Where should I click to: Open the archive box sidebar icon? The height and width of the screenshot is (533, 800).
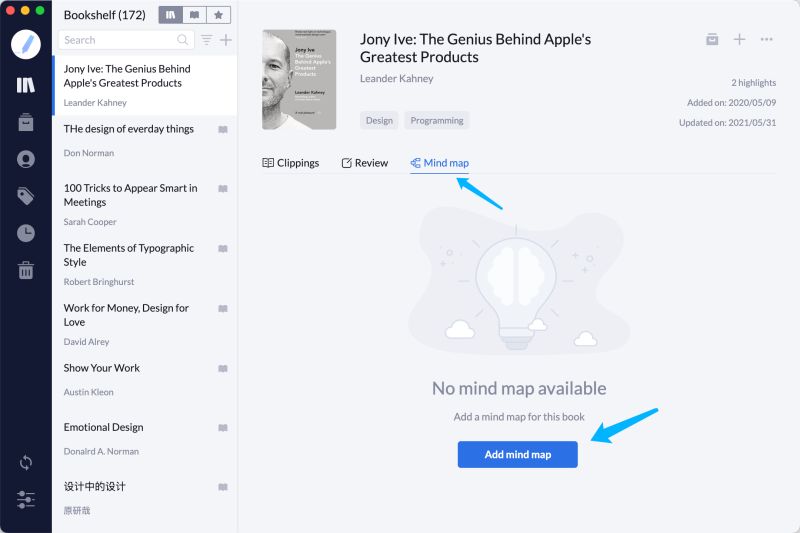pos(26,122)
